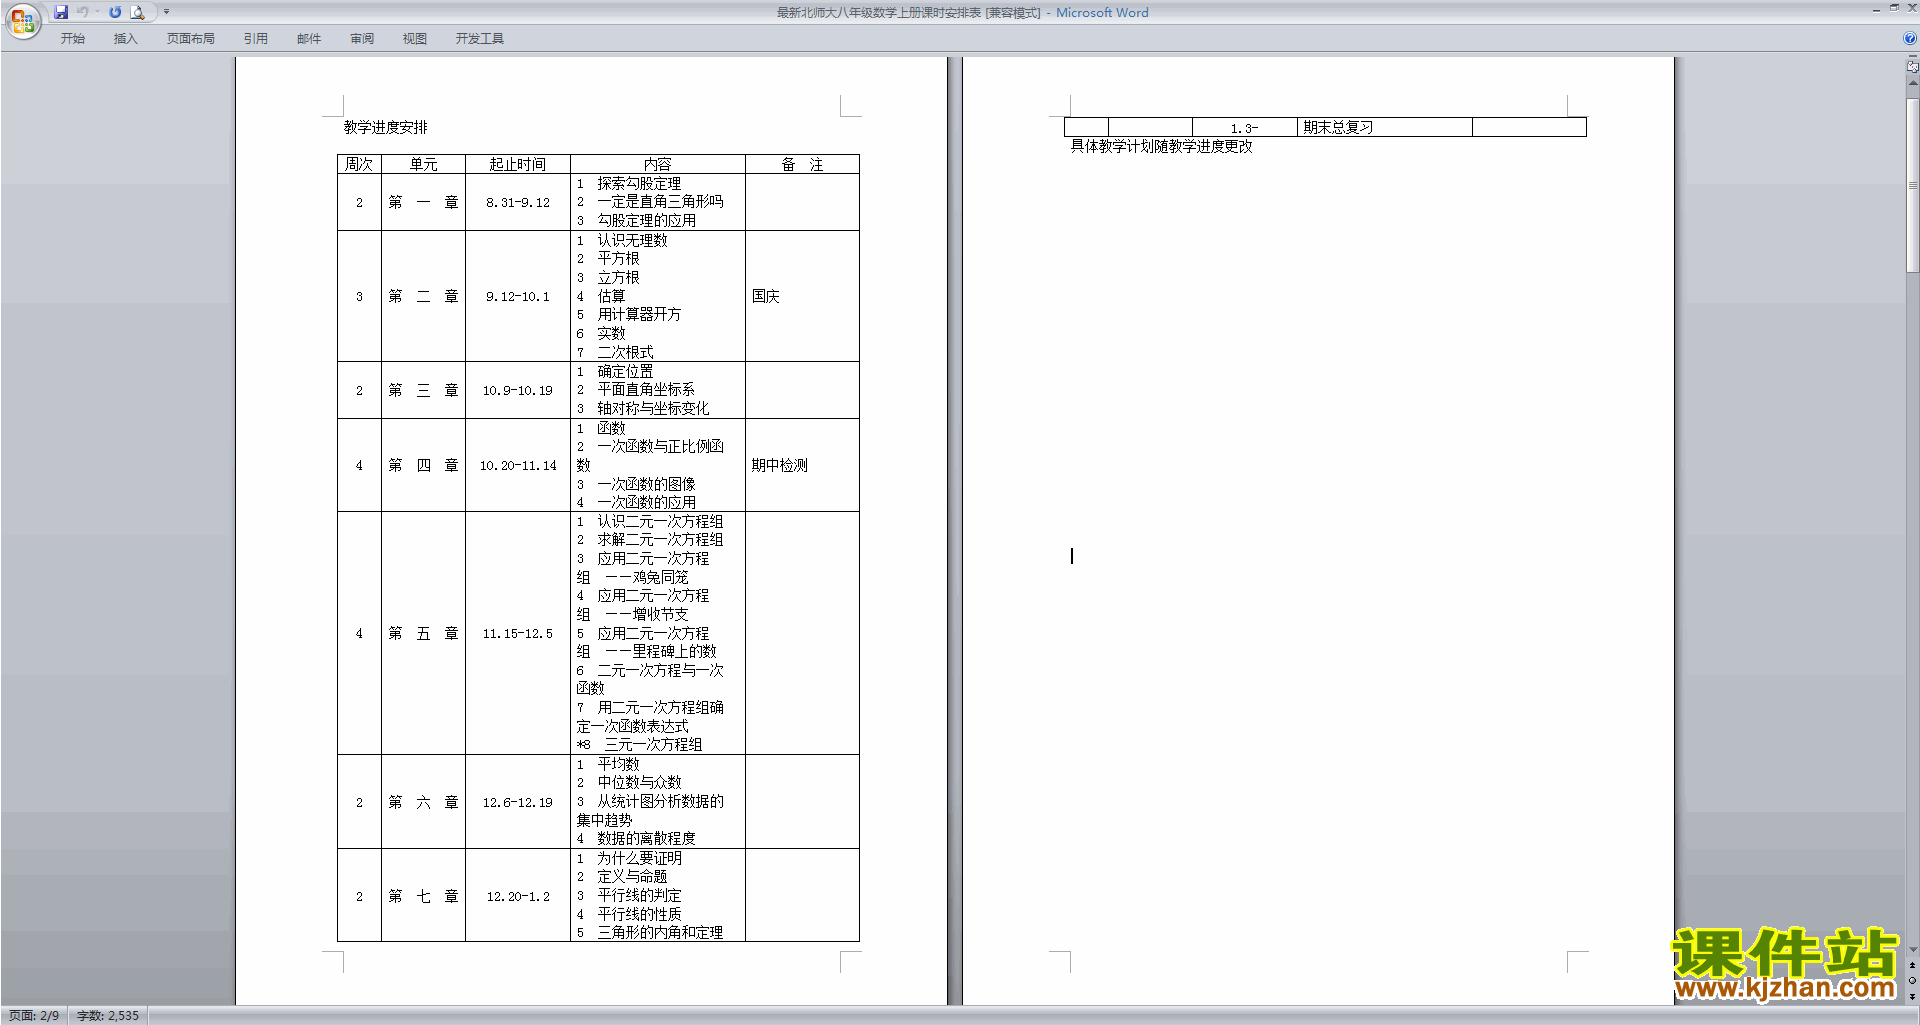1920x1025 pixels.
Task: Undo the last action in quick access toolbar
Action: coord(82,12)
